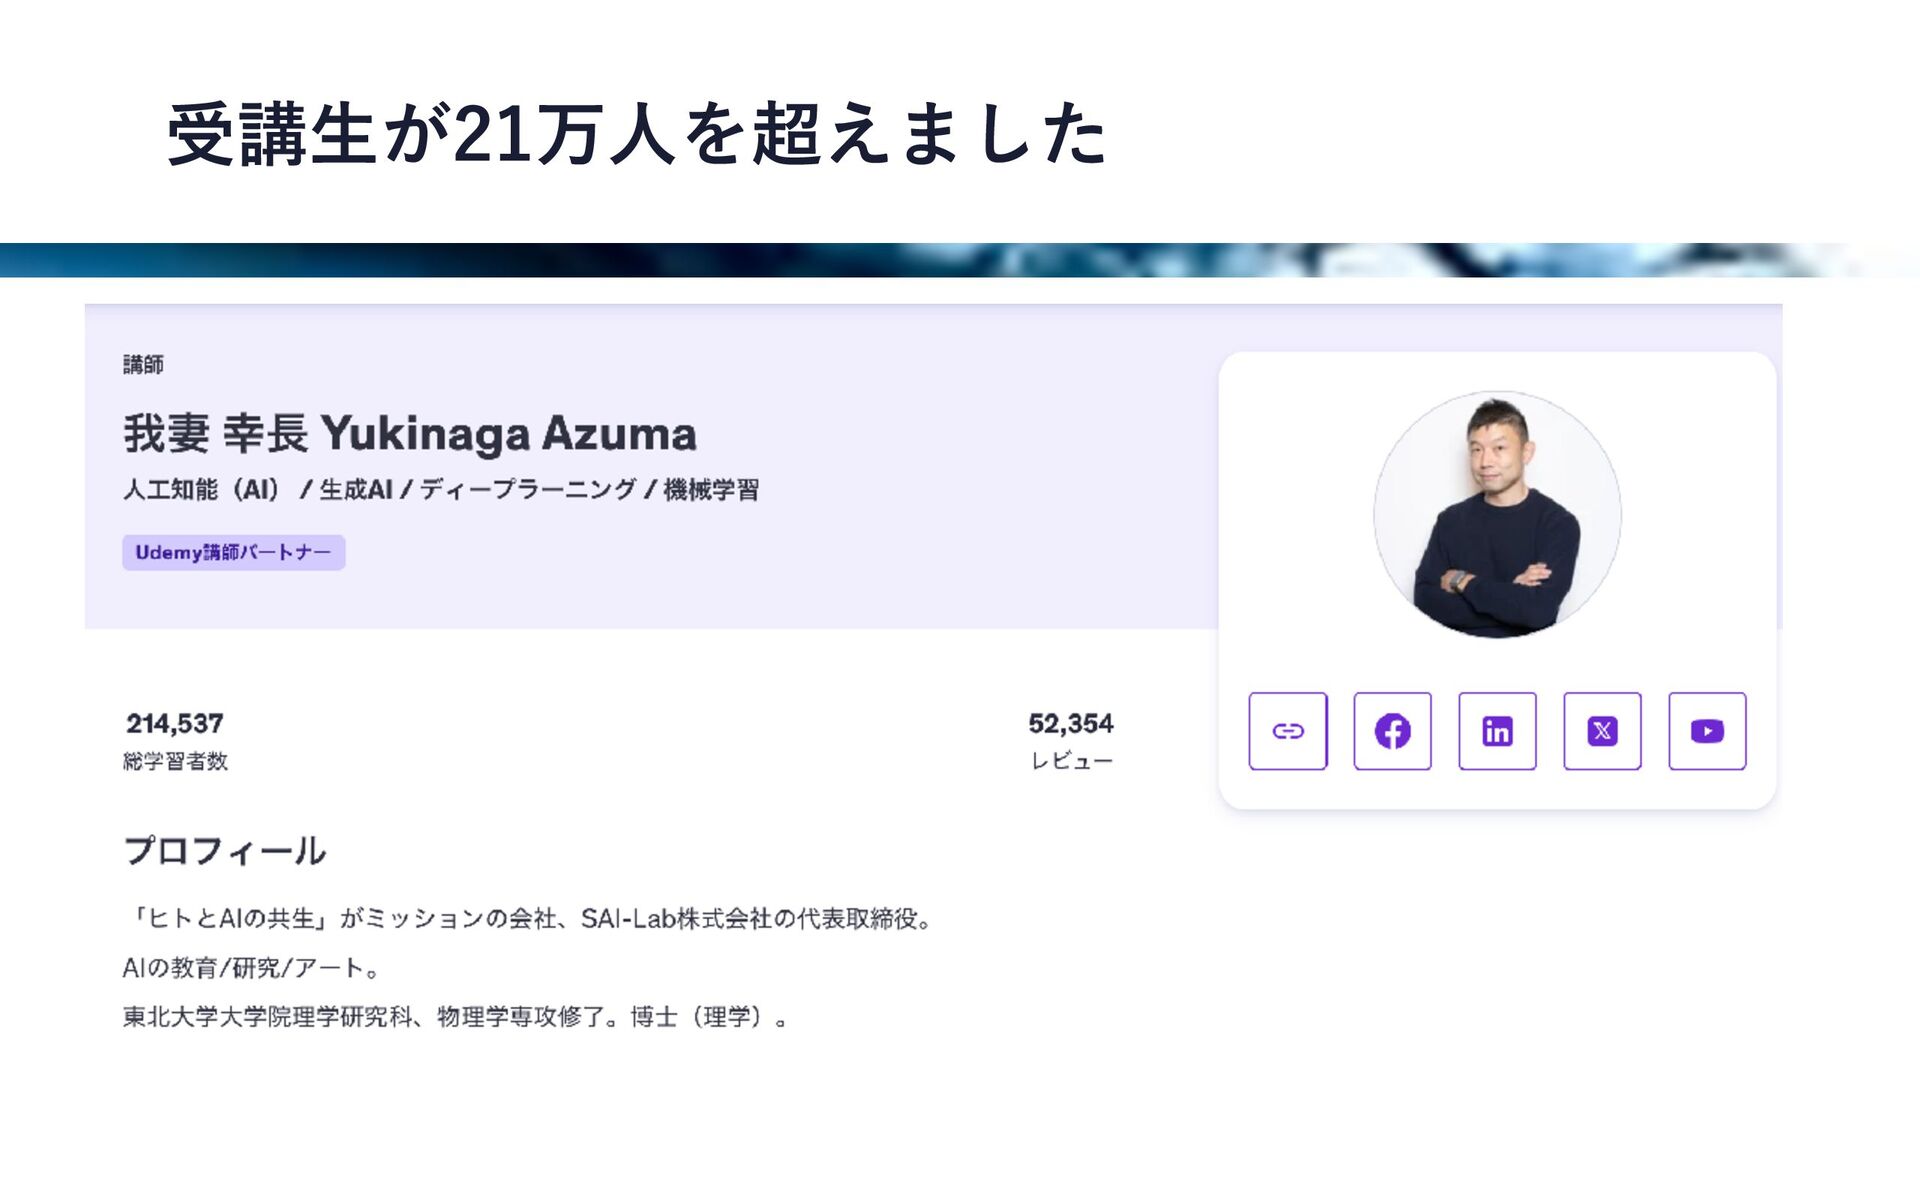This screenshot has width=1920, height=1200.
Task: Open the X (Twitter) profile icon
Action: point(1602,731)
